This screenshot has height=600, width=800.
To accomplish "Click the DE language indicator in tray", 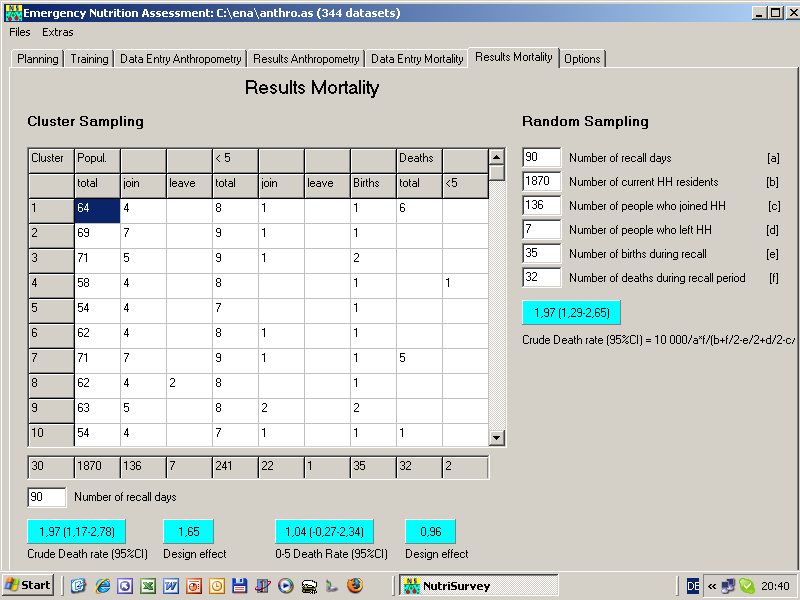I will [x=693, y=586].
